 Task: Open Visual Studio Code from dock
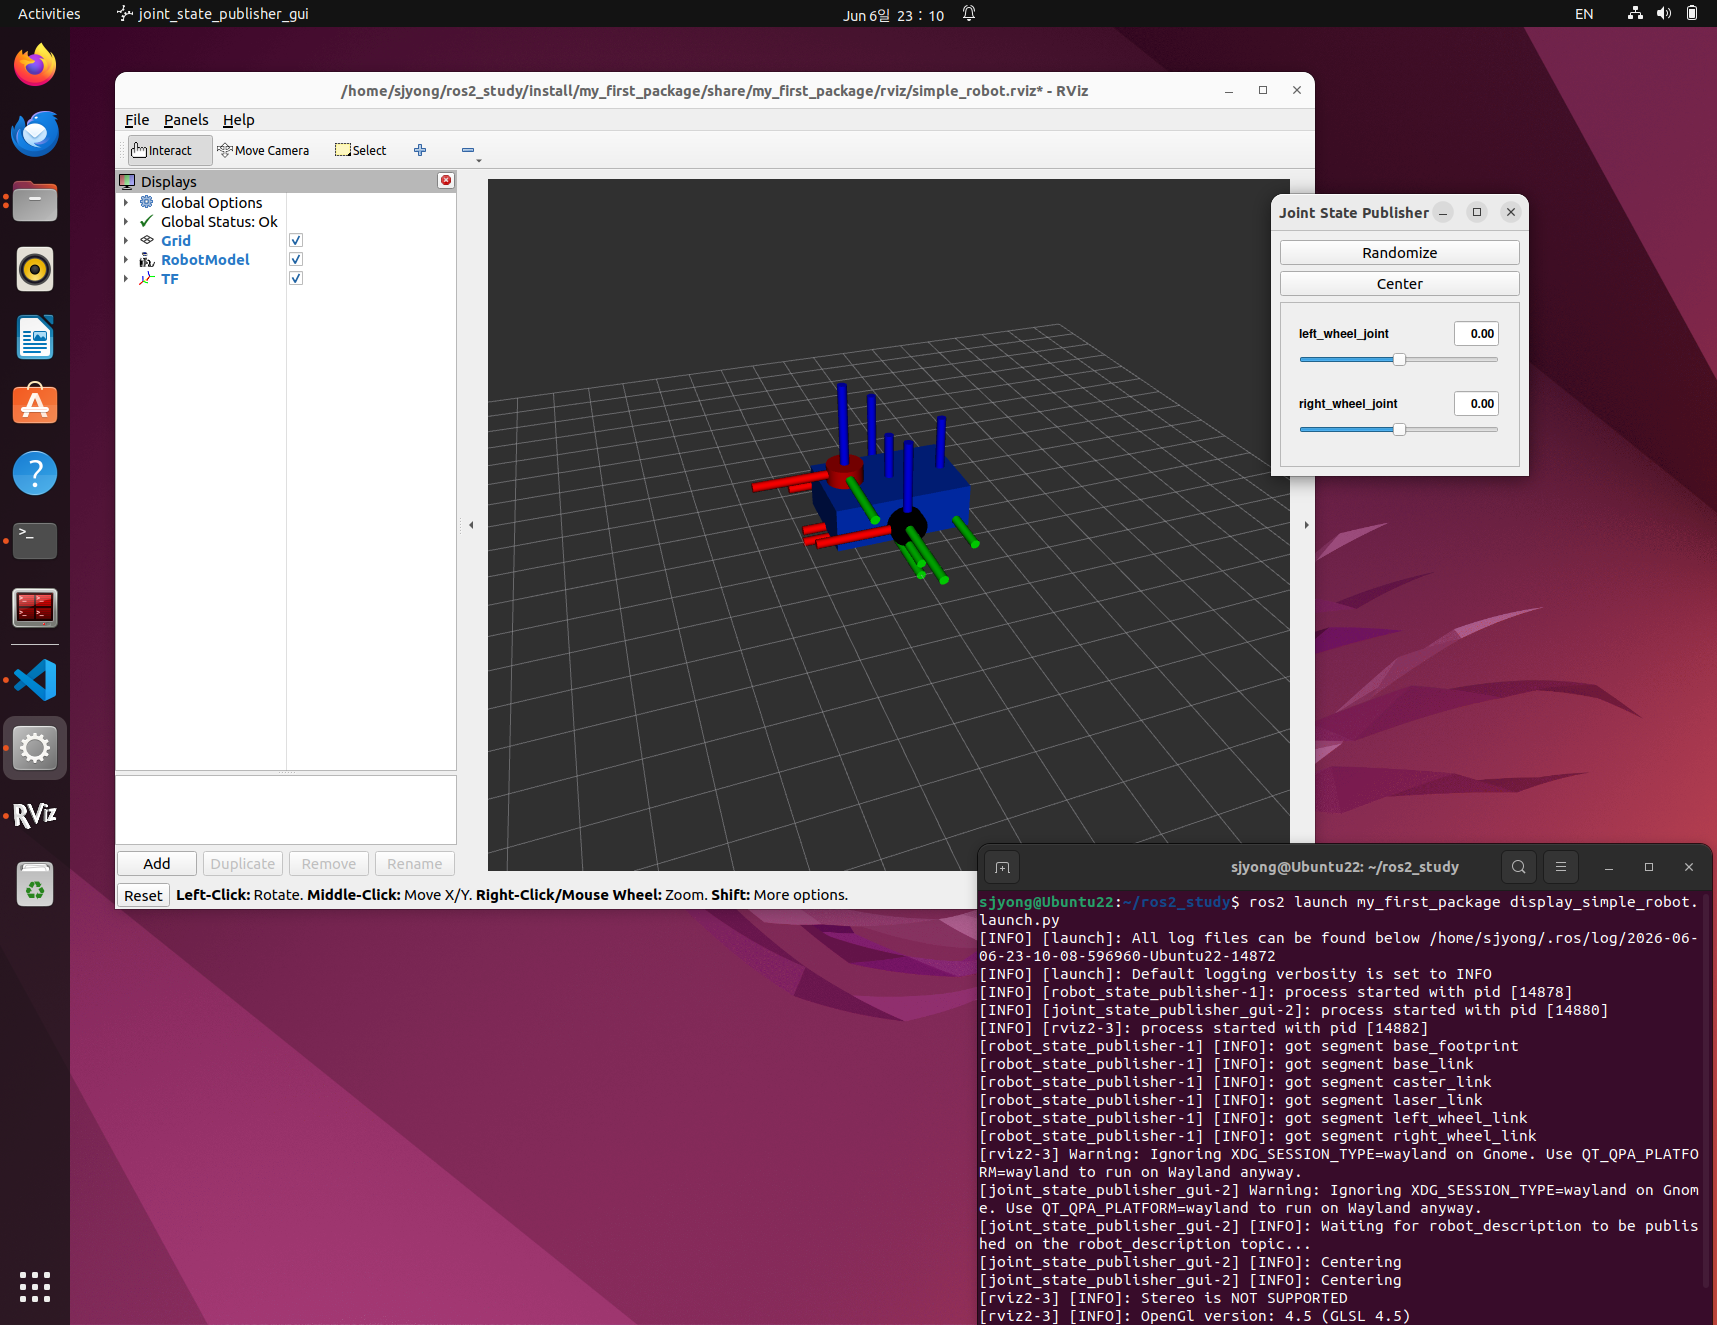(x=35, y=680)
